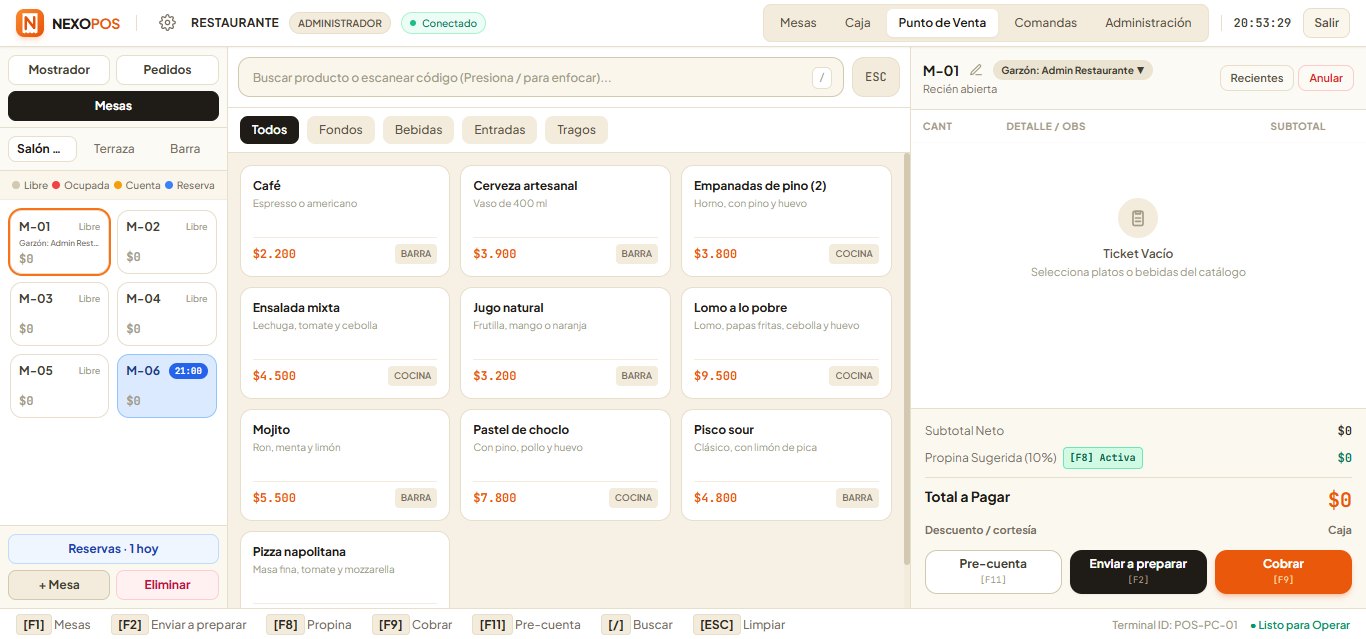
Task: Add Café to the ticket
Action: [x=345, y=221]
